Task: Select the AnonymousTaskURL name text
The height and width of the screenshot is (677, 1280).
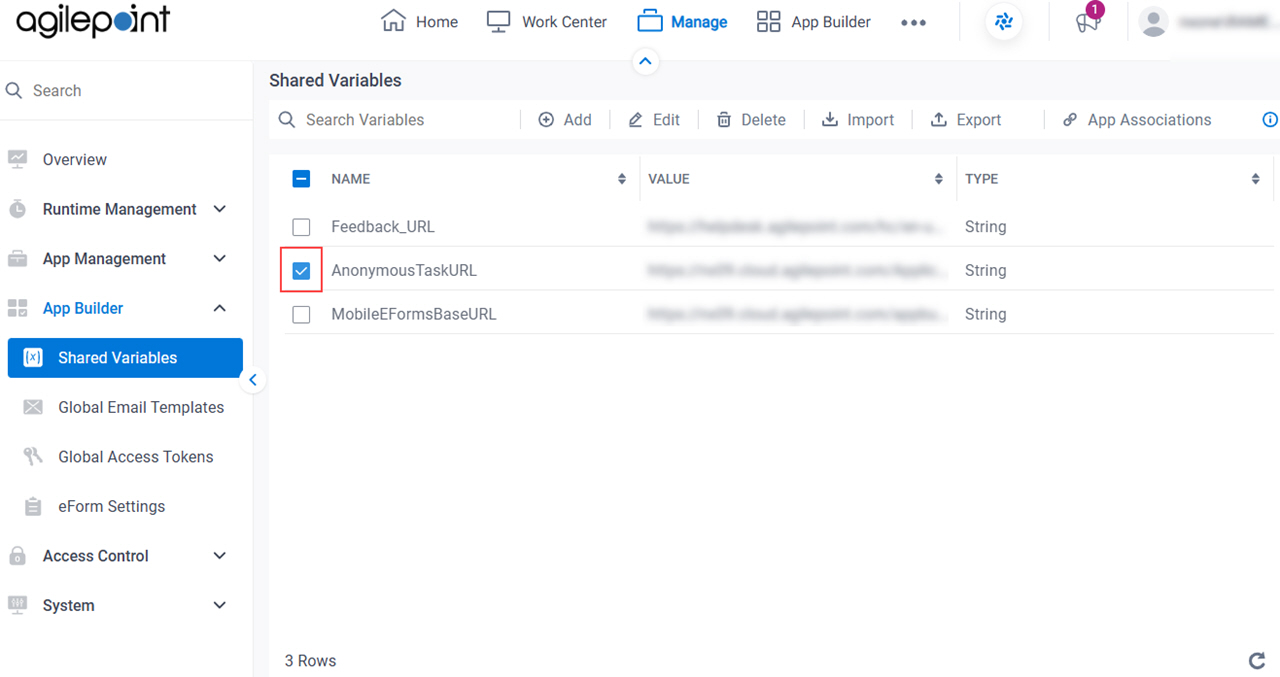Action: coord(404,271)
